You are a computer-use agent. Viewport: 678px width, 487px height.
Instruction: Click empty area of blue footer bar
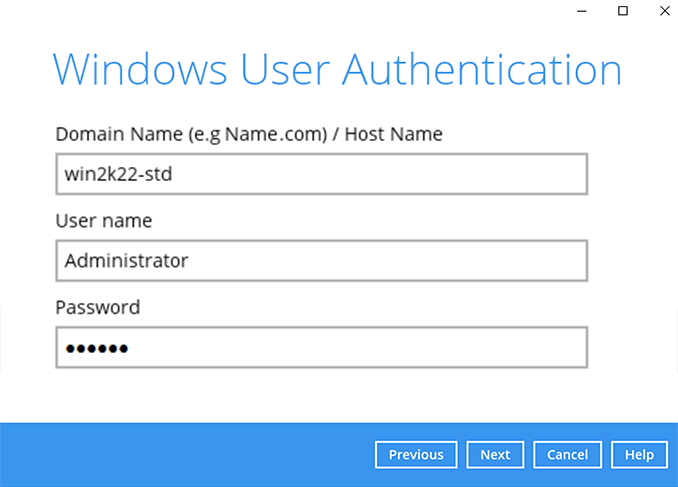[180, 454]
